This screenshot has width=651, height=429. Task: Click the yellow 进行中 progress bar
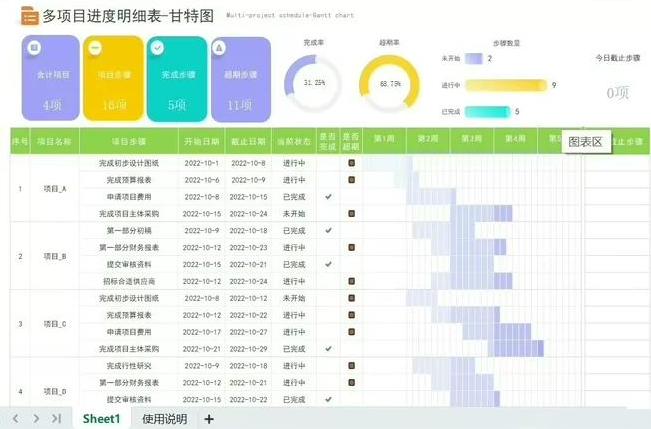tap(505, 85)
